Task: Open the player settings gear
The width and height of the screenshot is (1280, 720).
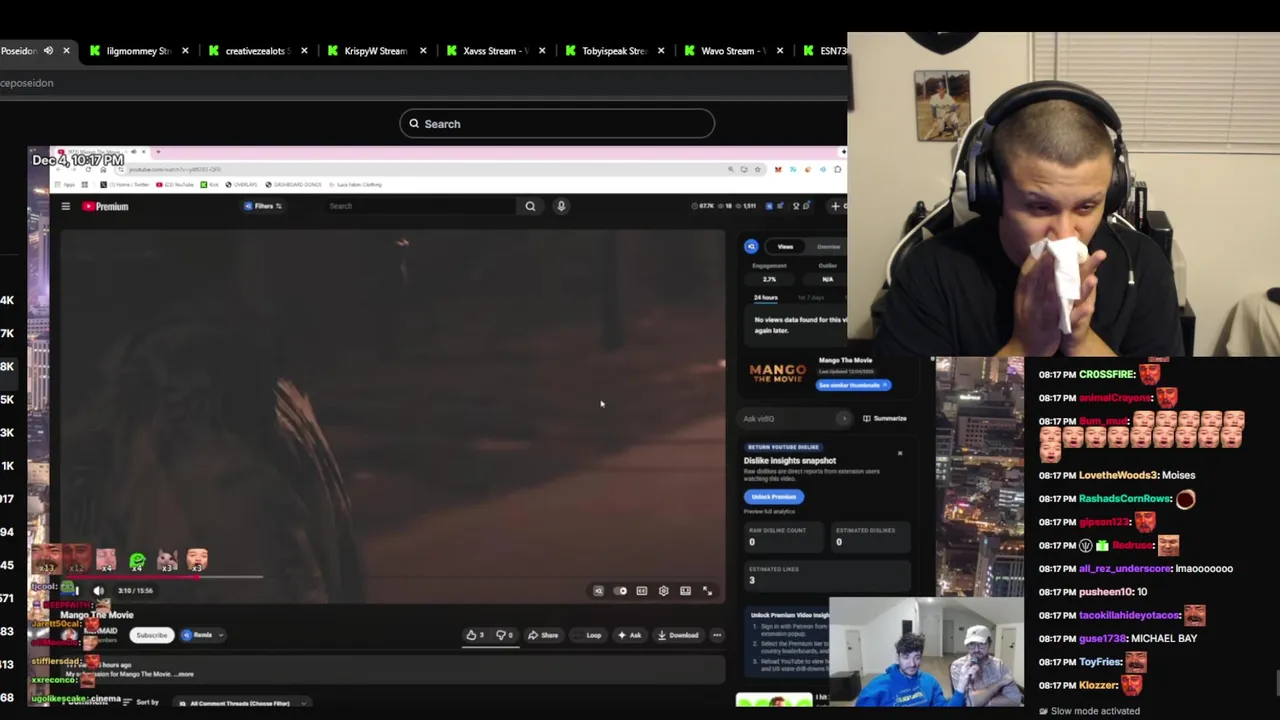Action: (663, 591)
